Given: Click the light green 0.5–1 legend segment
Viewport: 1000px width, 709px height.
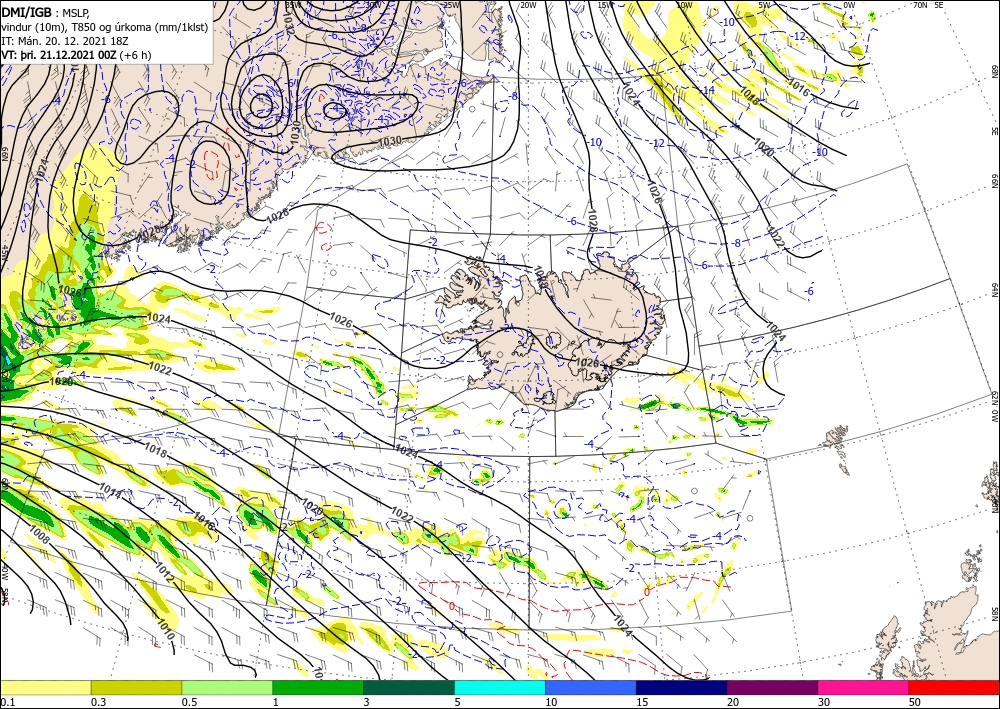Looking at the screenshot, I should coord(227,687).
